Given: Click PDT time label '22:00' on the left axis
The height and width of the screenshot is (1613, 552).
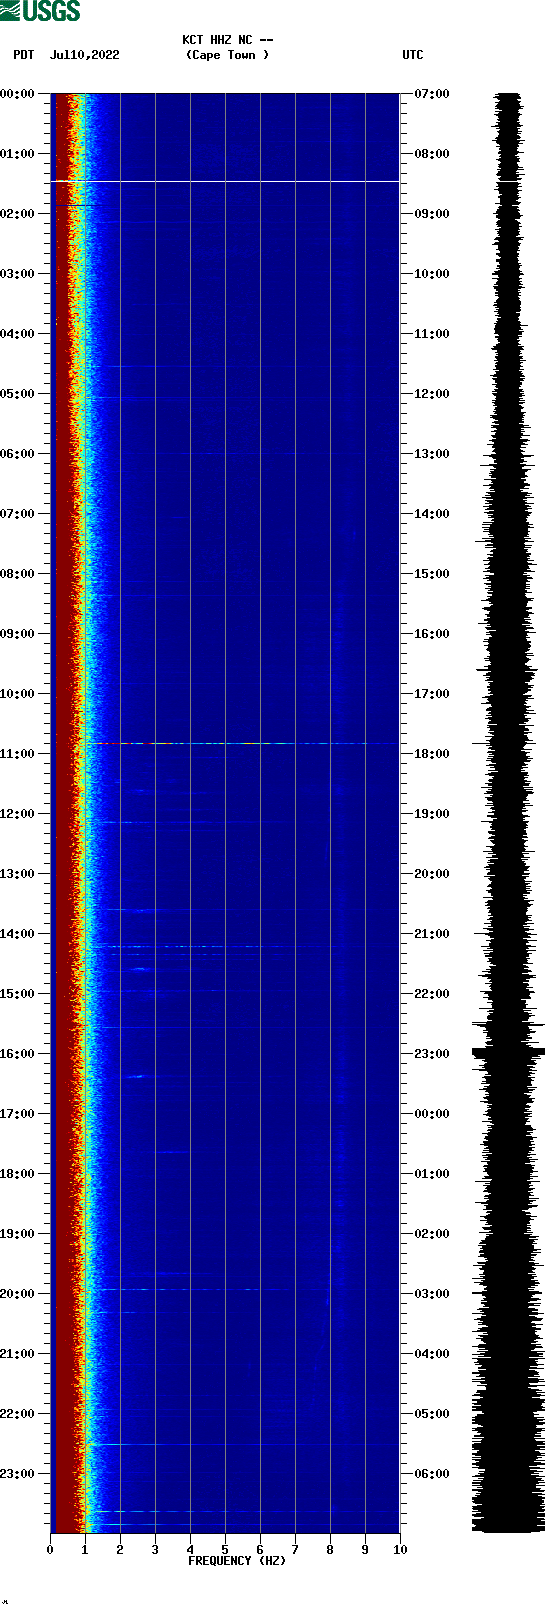Looking at the screenshot, I should 18,1414.
